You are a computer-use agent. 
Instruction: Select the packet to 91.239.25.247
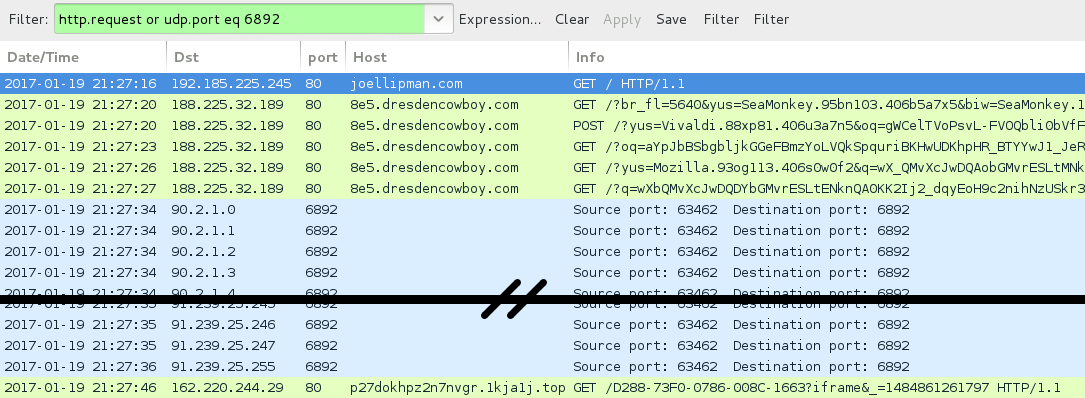click(542, 345)
